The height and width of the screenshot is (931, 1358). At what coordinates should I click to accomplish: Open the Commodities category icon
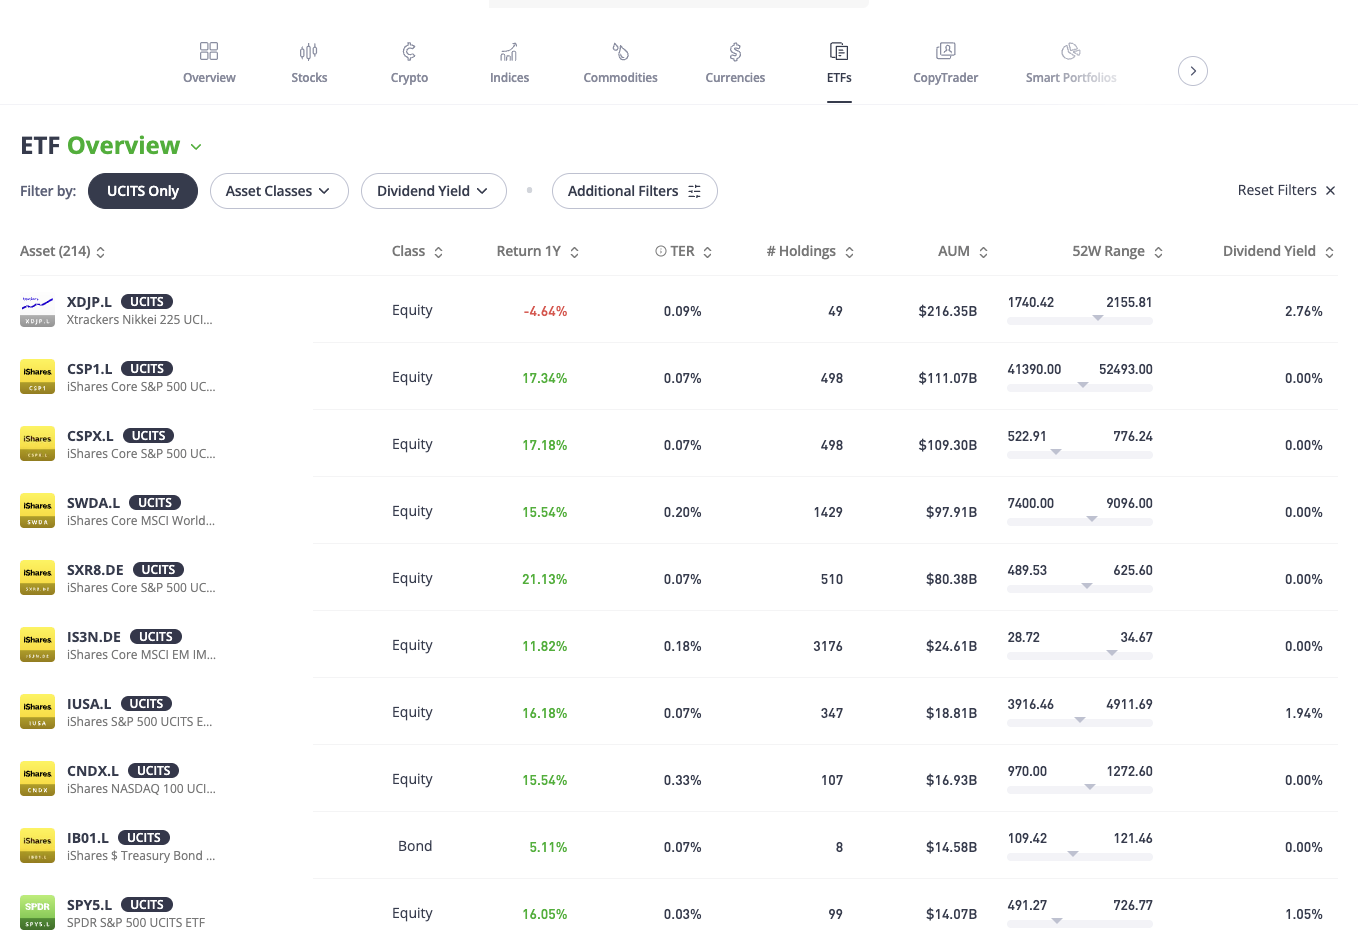coord(620,51)
